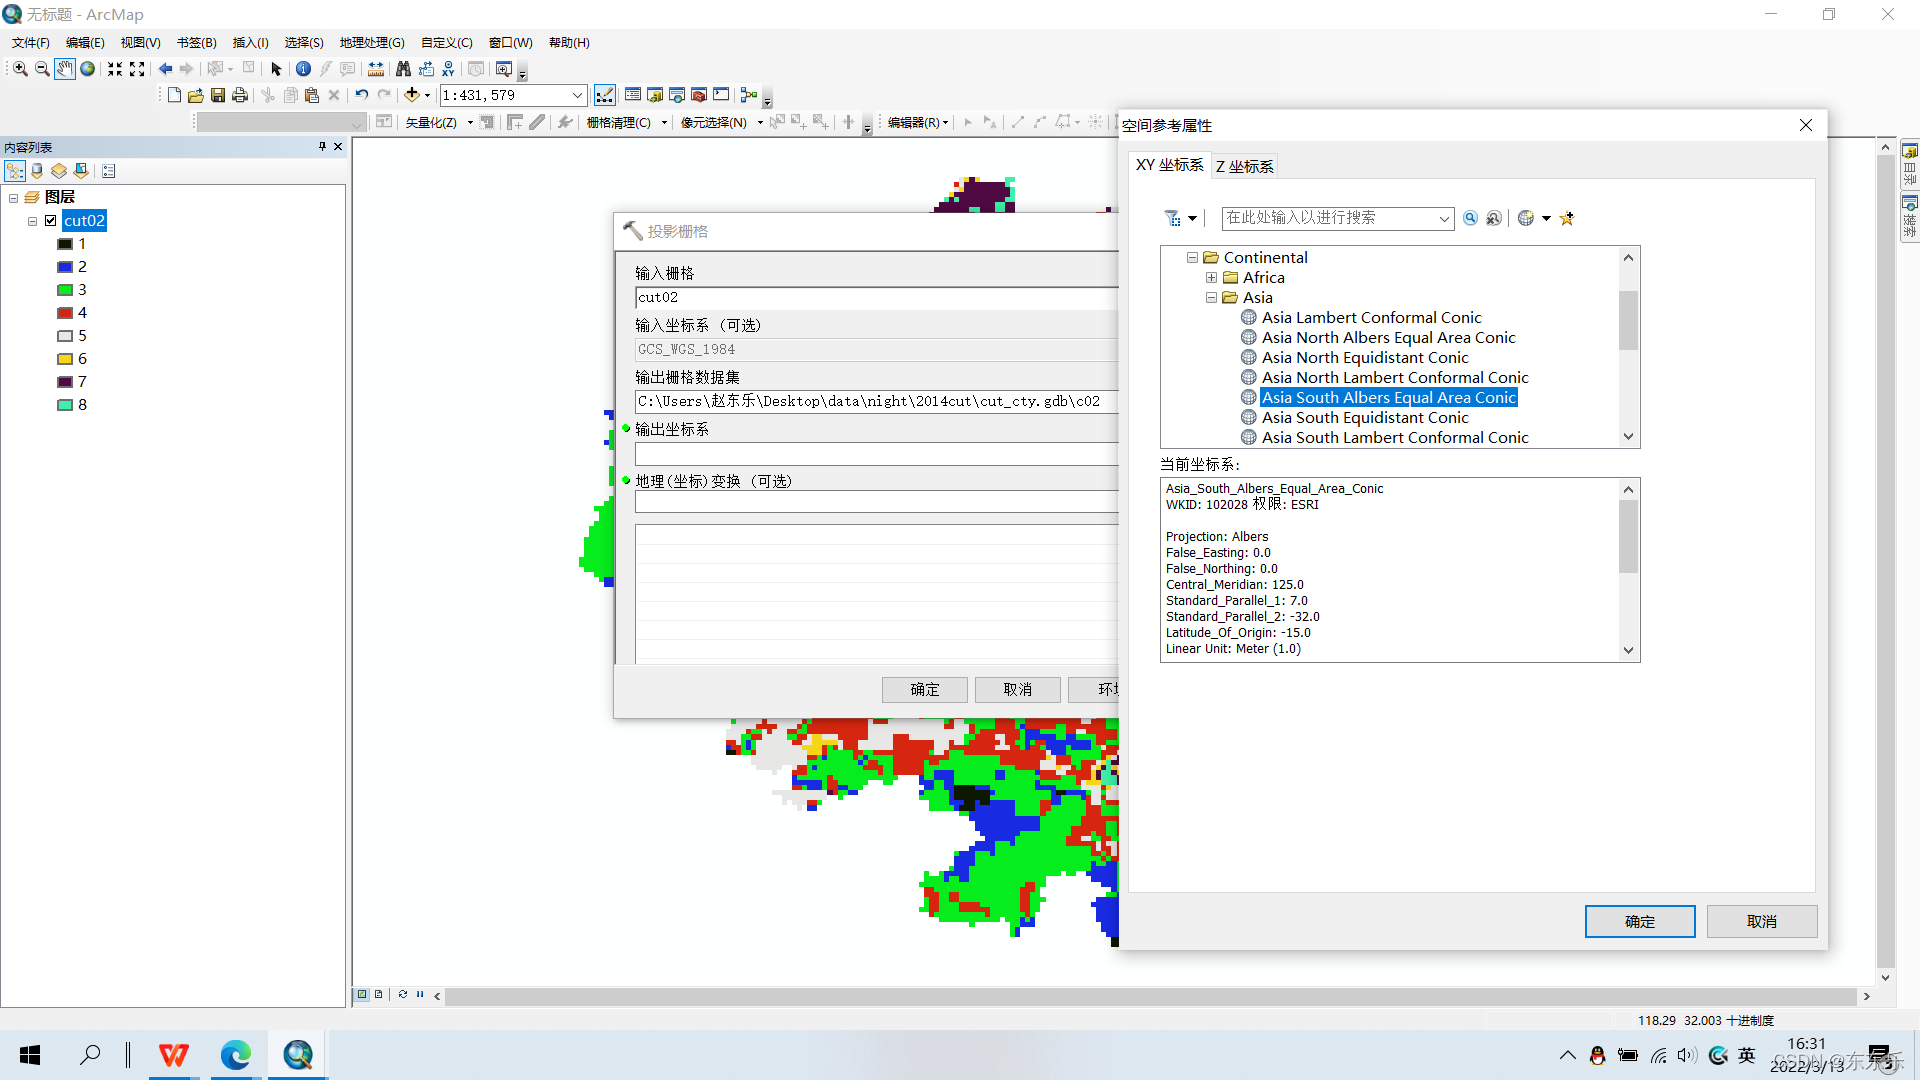Click 确定 in spatial reference dialog
The height and width of the screenshot is (1080, 1920).
pyautogui.click(x=1639, y=921)
